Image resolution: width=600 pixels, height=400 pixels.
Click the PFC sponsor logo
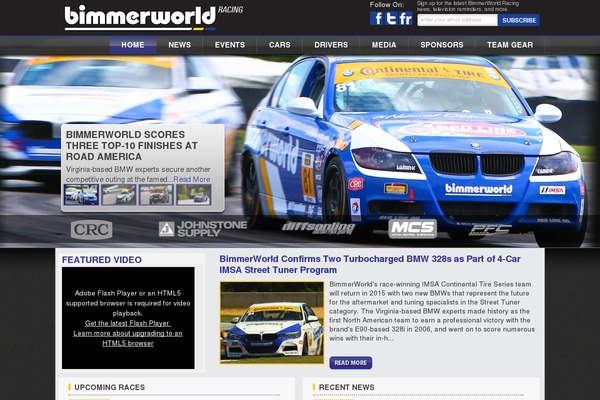[490, 229]
